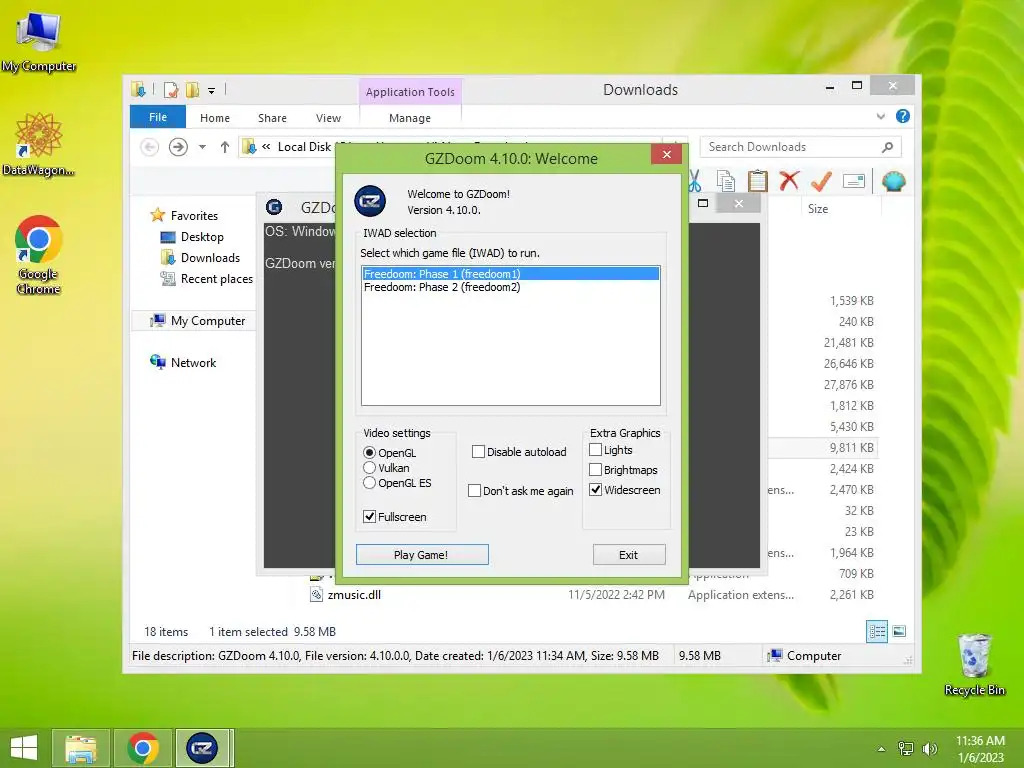
Task: Show hidden tray icons arrow
Action: [x=881, y=749]
